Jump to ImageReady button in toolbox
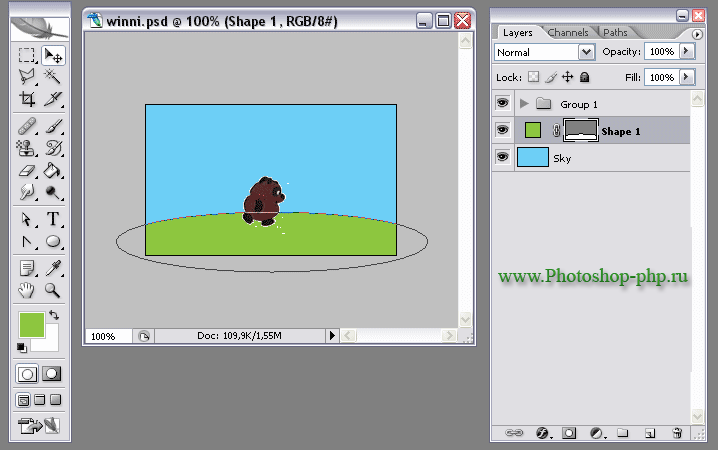The width and height of the screenshot is (718, 450). 39,425
